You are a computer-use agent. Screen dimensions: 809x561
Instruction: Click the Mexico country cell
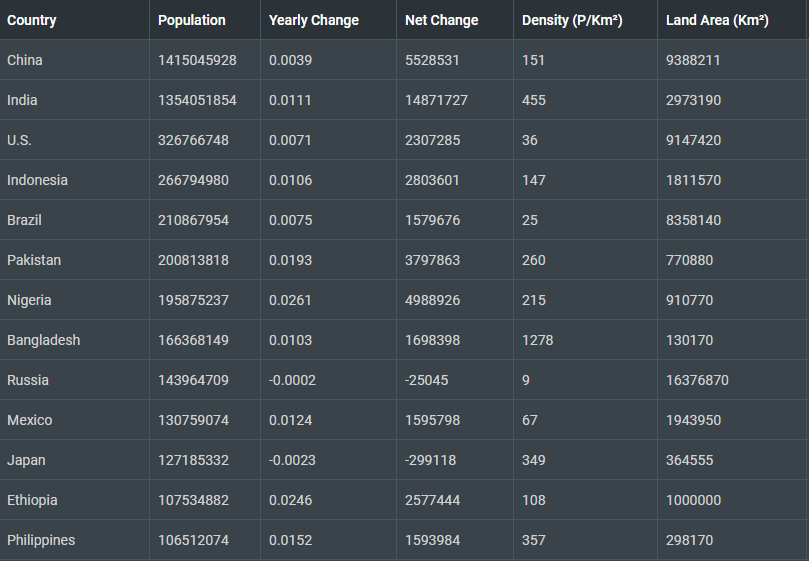[x=29, y=420]
